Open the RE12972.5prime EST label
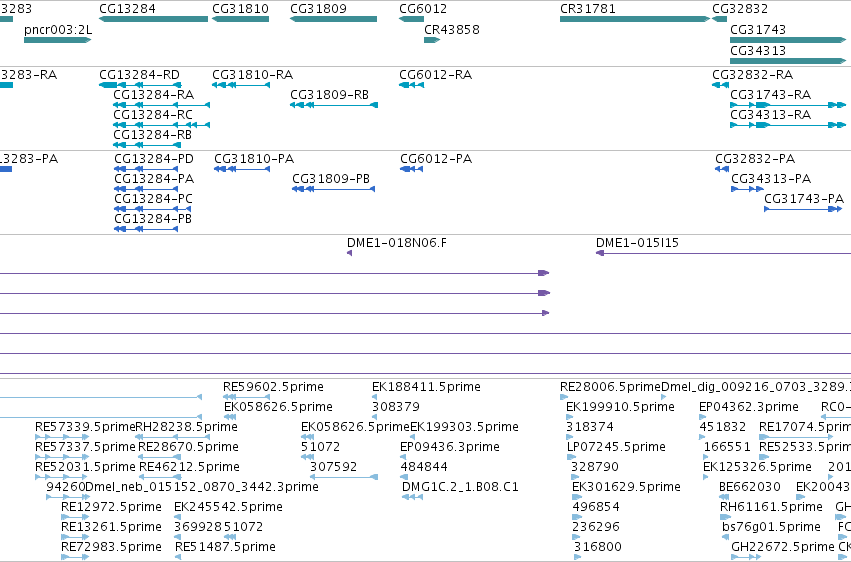The width and height of the screenshot is (851, 562). pos(111,507)
